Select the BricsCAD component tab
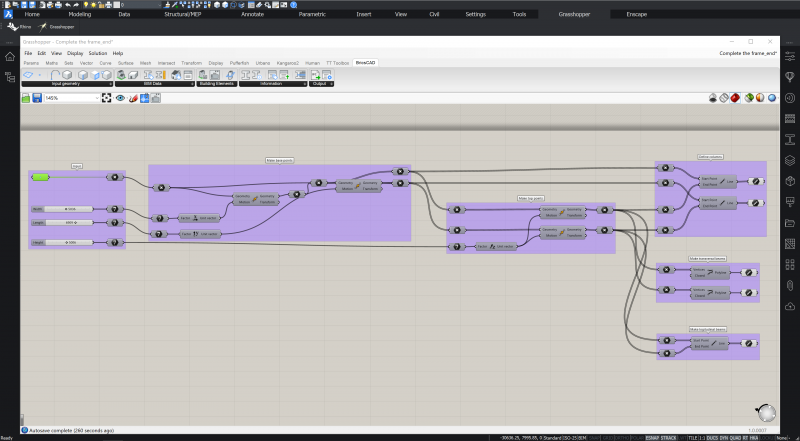 coord(366,63)
